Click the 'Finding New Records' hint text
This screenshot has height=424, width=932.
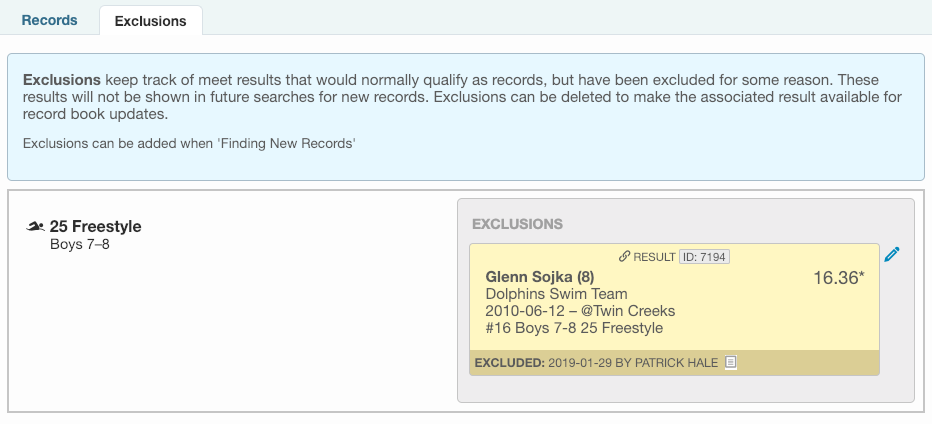(x=189, y=144)
